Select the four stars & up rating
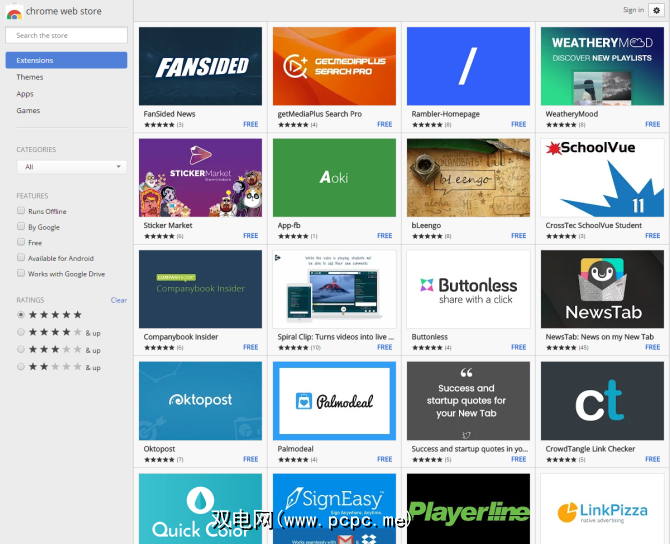Image resolution: width=670 pixels, height=544 pixels. (x=21, y=332)
